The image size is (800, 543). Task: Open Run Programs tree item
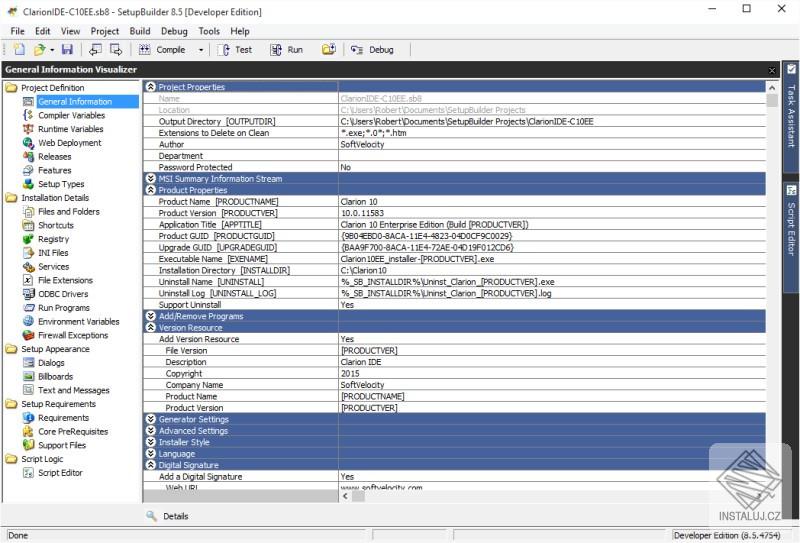(64, 308)
